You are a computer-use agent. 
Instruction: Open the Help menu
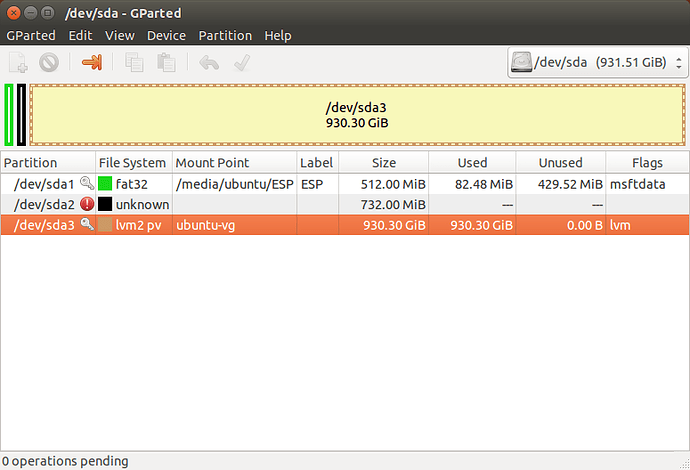(x=278, y=35)
